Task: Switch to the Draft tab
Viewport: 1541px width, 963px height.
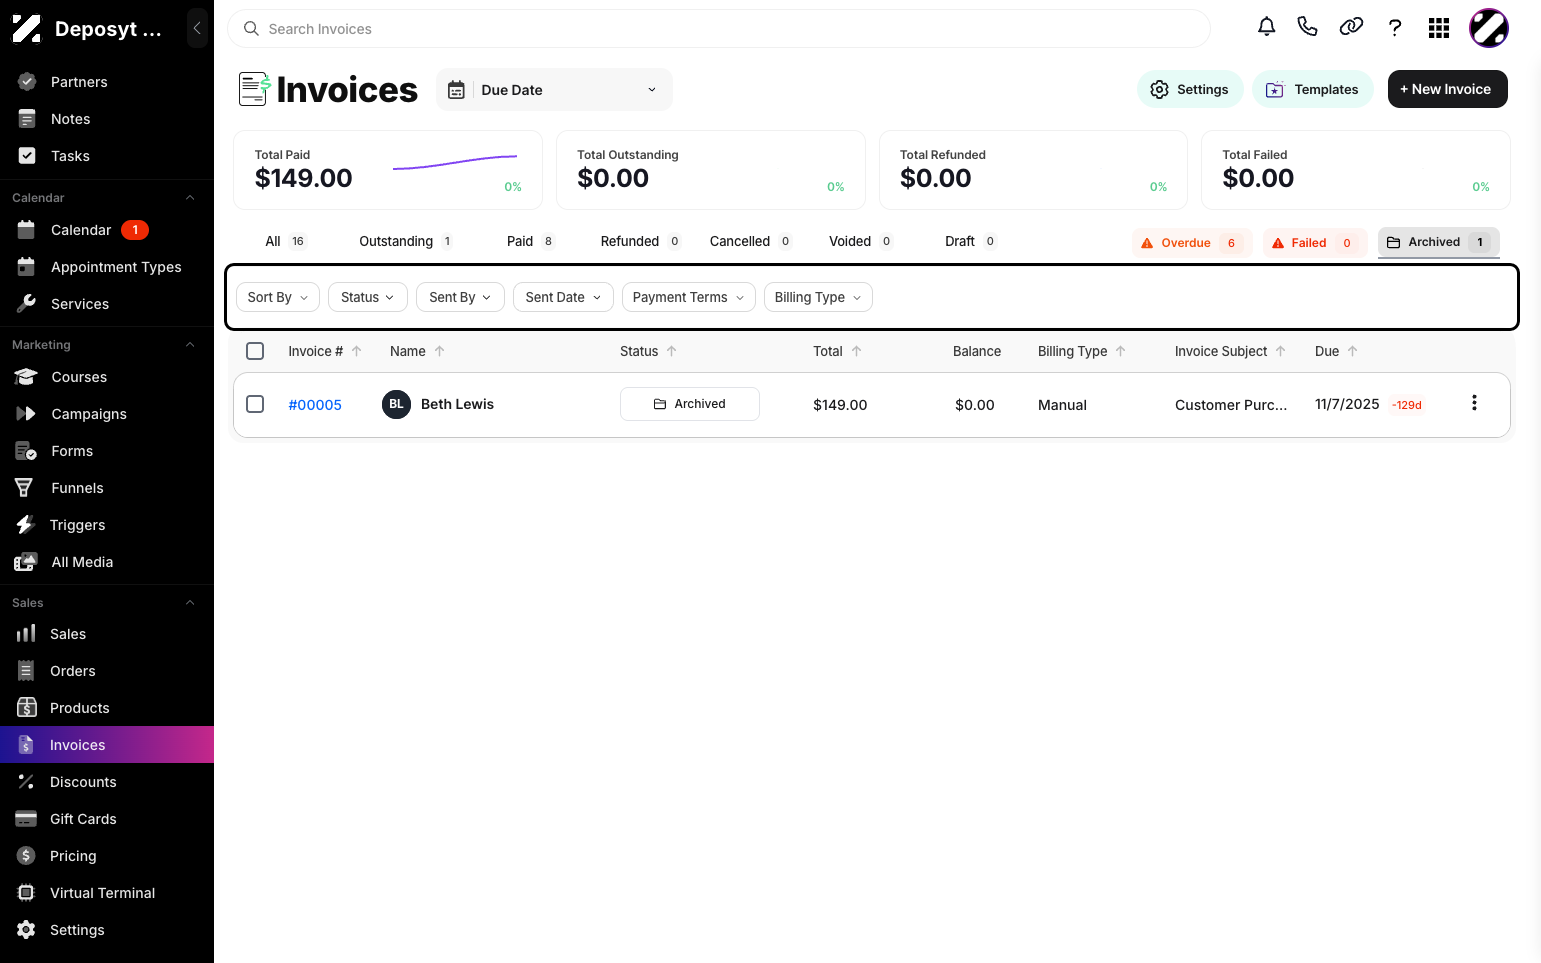Action: click(x=970, y=241)
